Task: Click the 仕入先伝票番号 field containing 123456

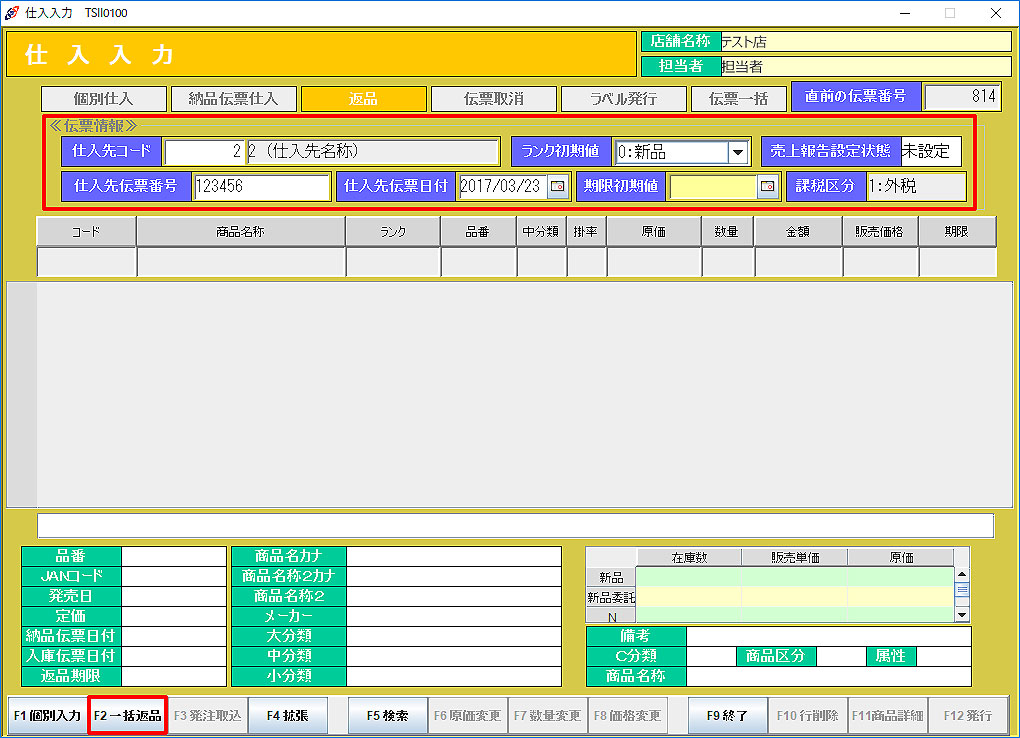Action: point(261,187)
